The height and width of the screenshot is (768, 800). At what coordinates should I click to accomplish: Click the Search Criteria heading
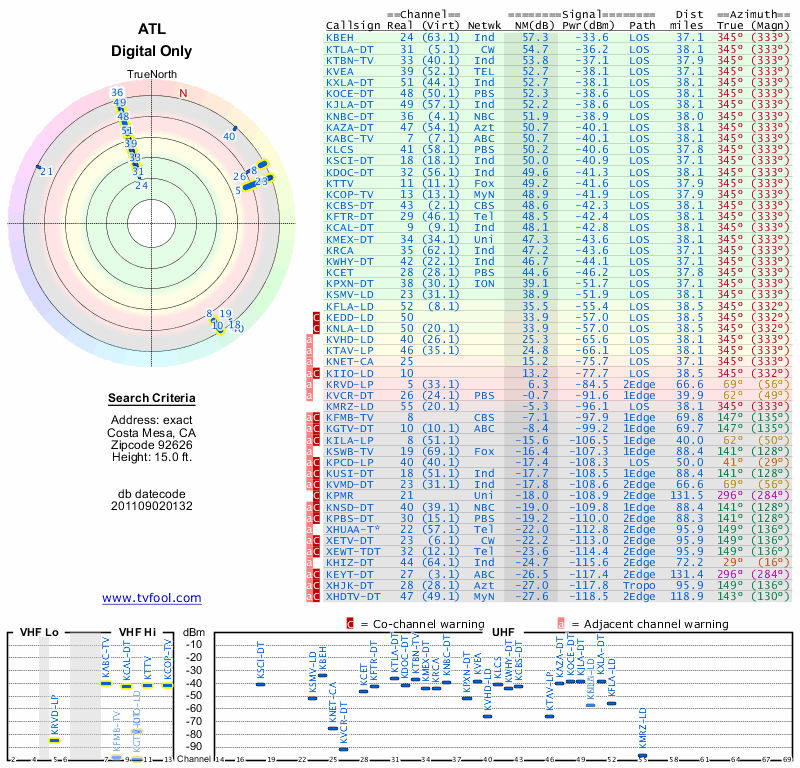(x=152, y=398)
